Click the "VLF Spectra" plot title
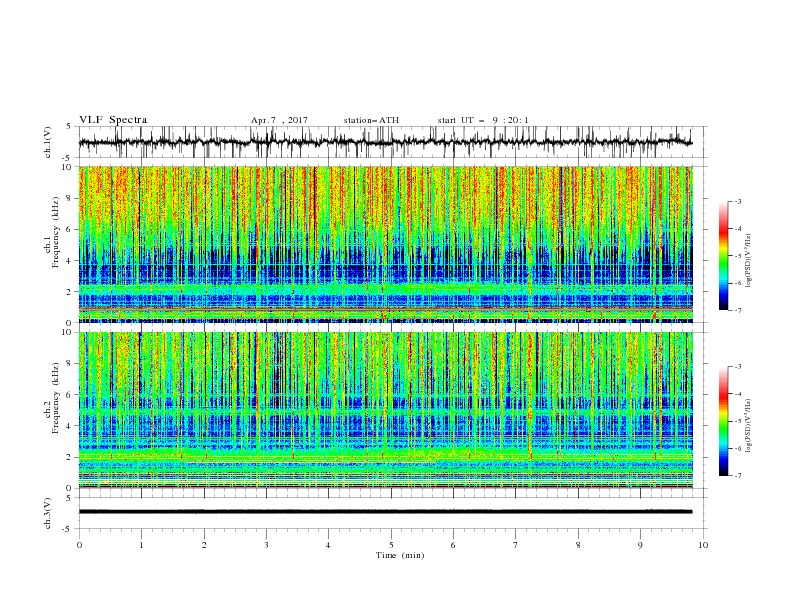Screen dimensions: 792x612 coord(113,120)
